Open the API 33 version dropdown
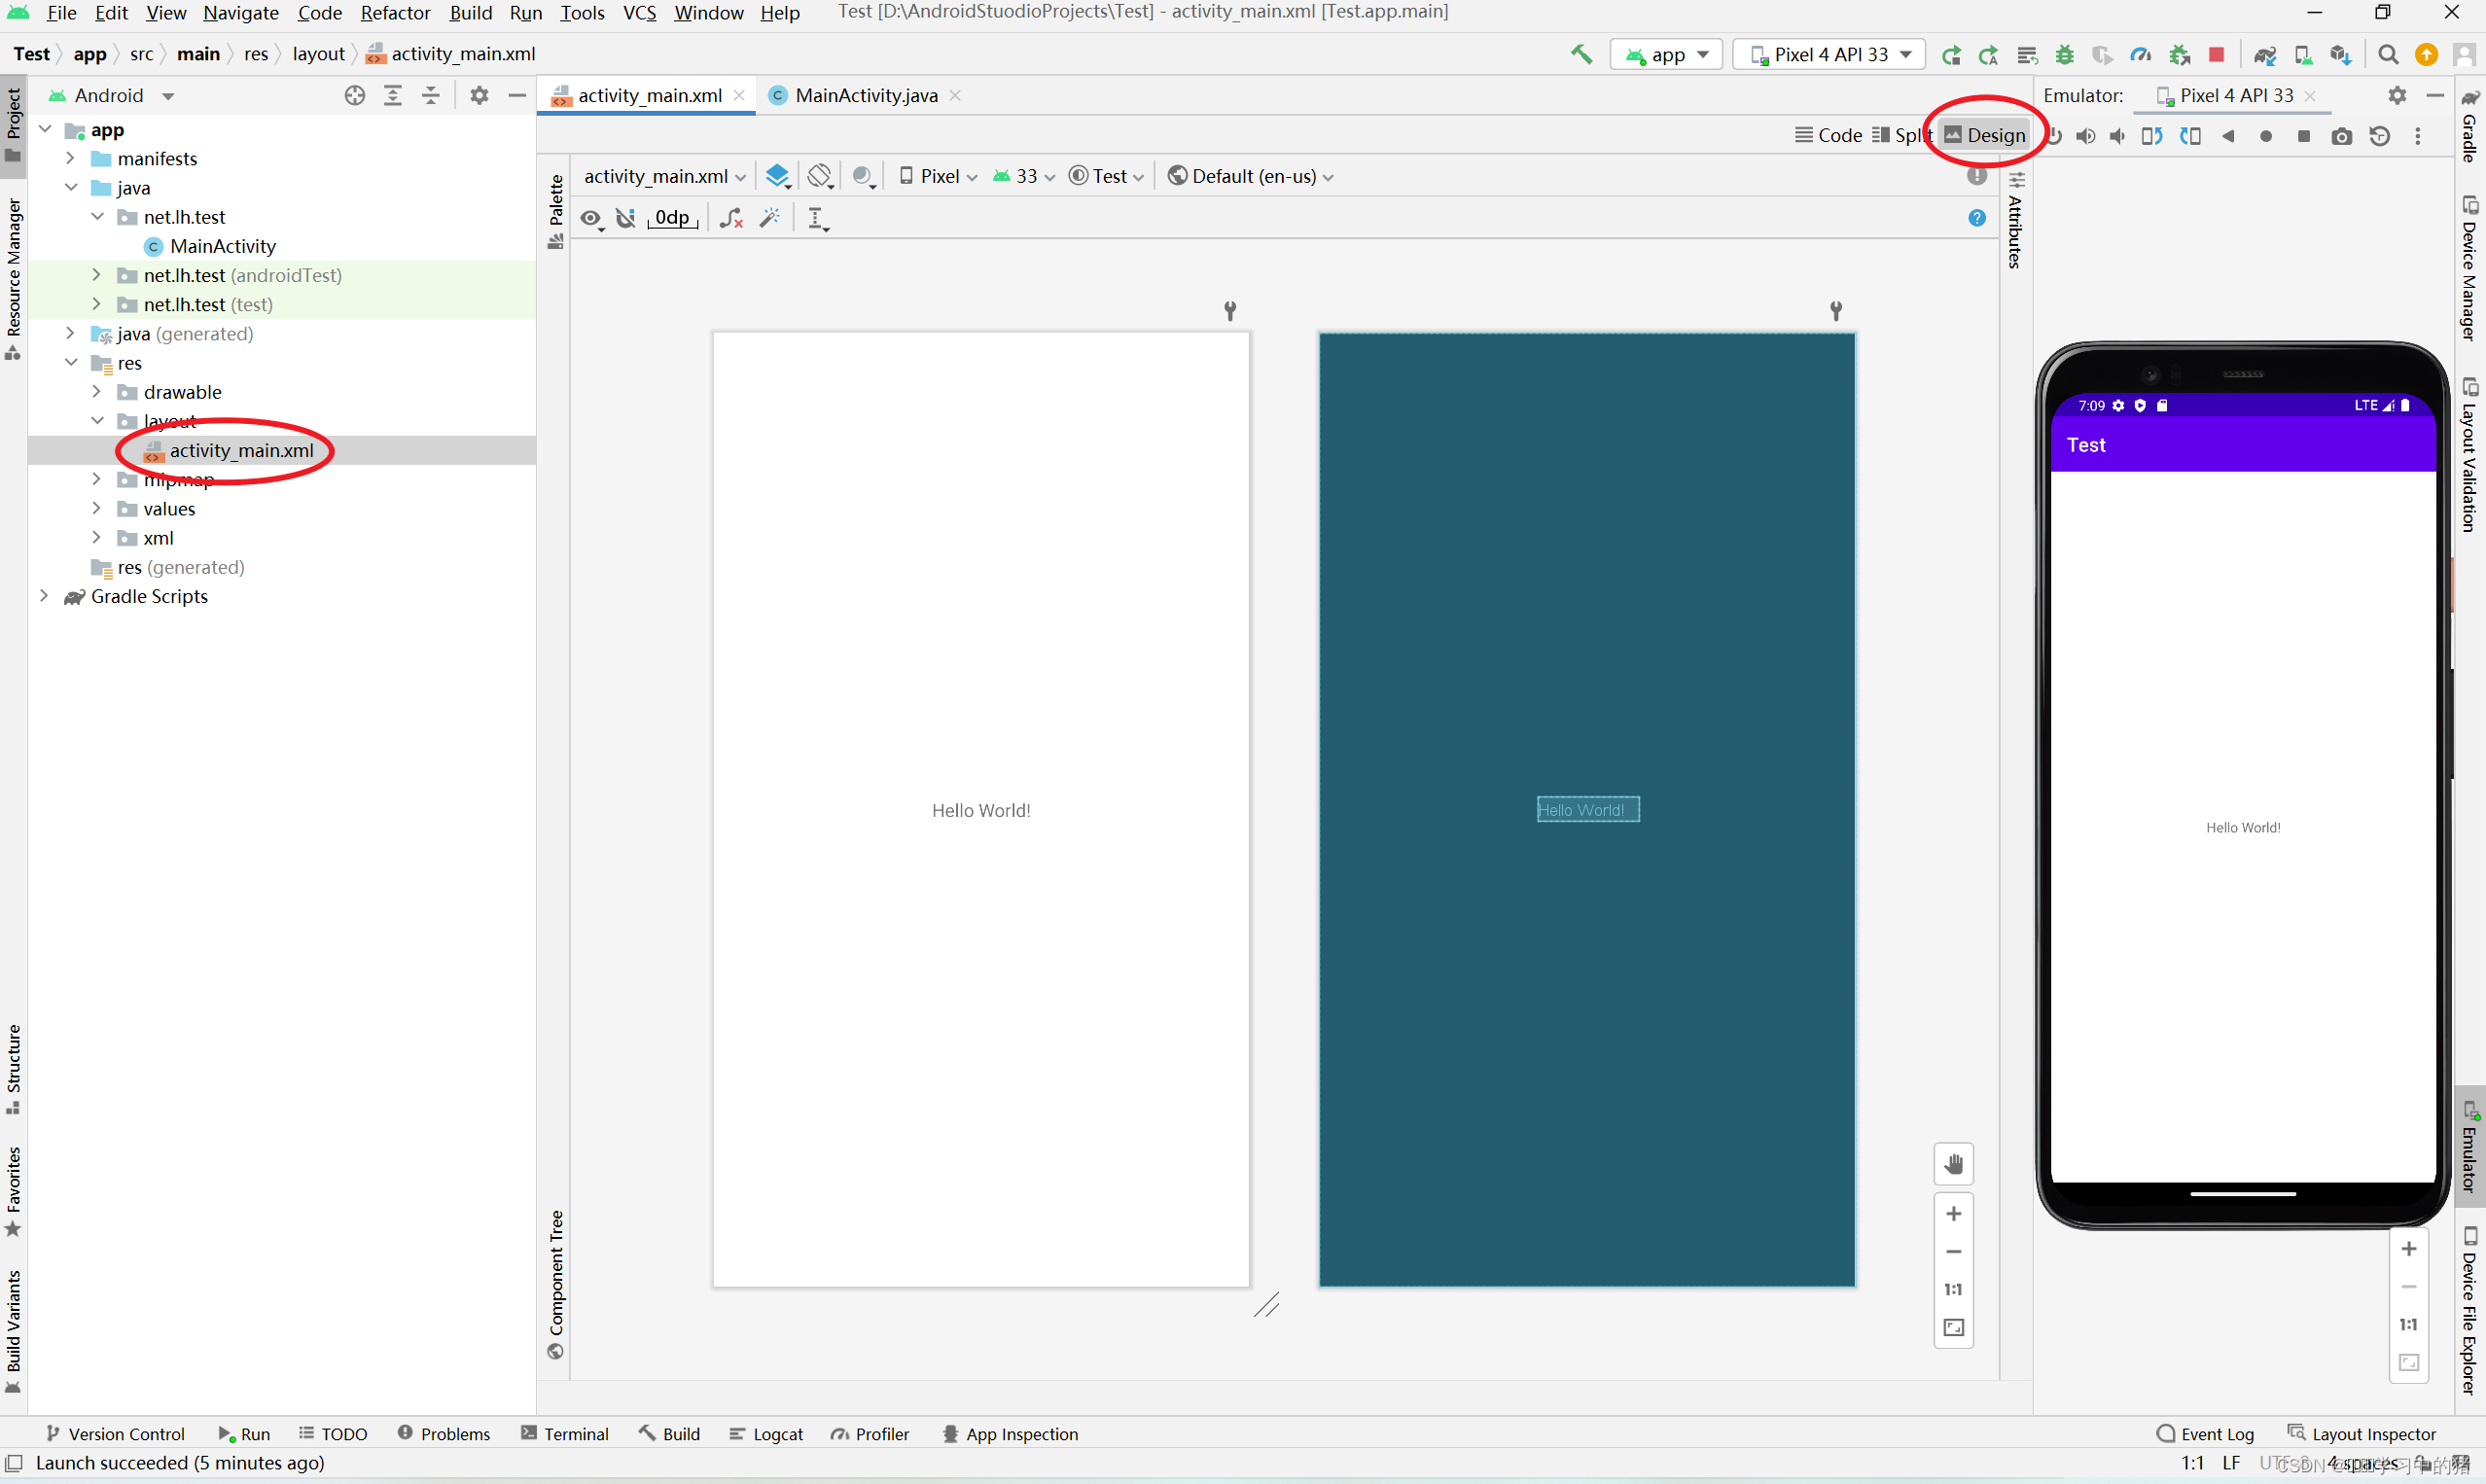The image size is (2486, 1484). click(1023, 176)
